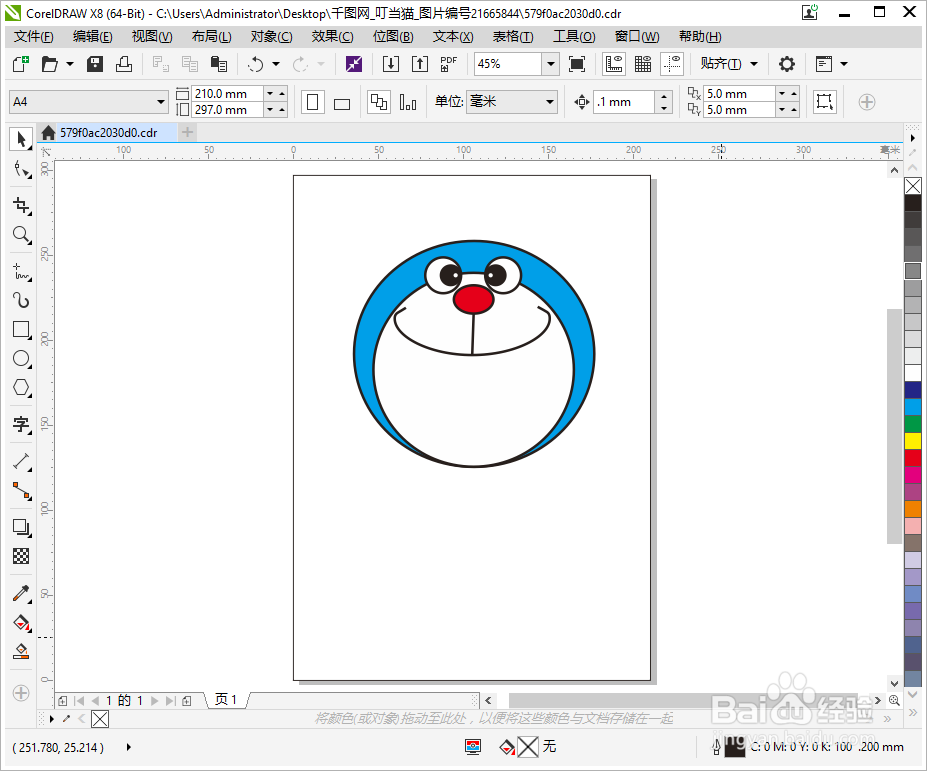Click the Export icon
This screenshot has height=771, width=927.
click(420, 64)
